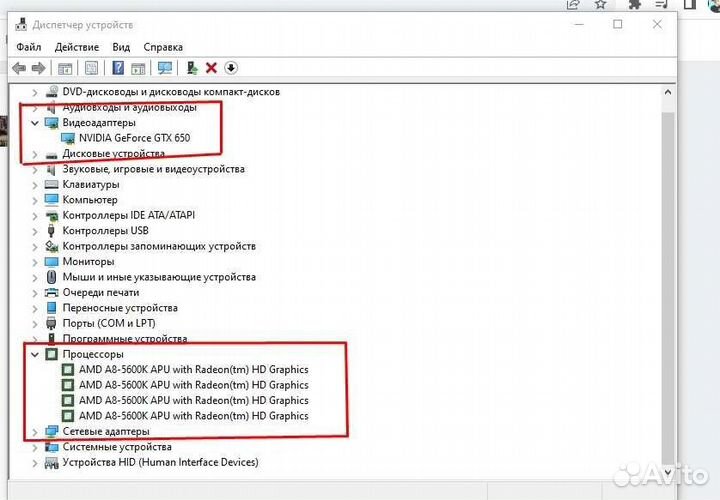The width and height of the screenshot is (720, 500).
Task: Click the Update driver toolbar icon
Action: [192, 68]
